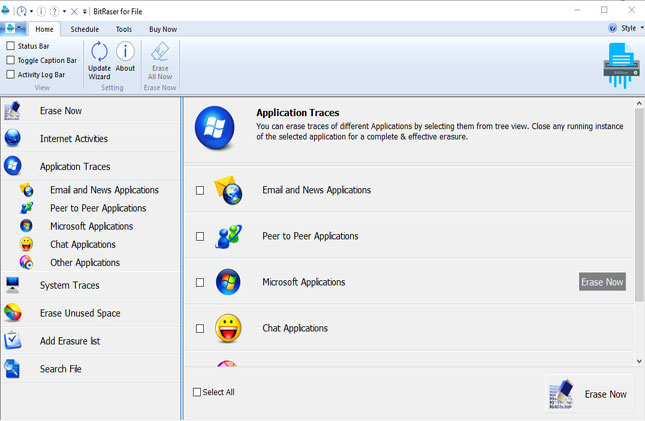Click the large Peer to Peer icon
This screenshot has width=645, height=421.
[x=228, y=236]
